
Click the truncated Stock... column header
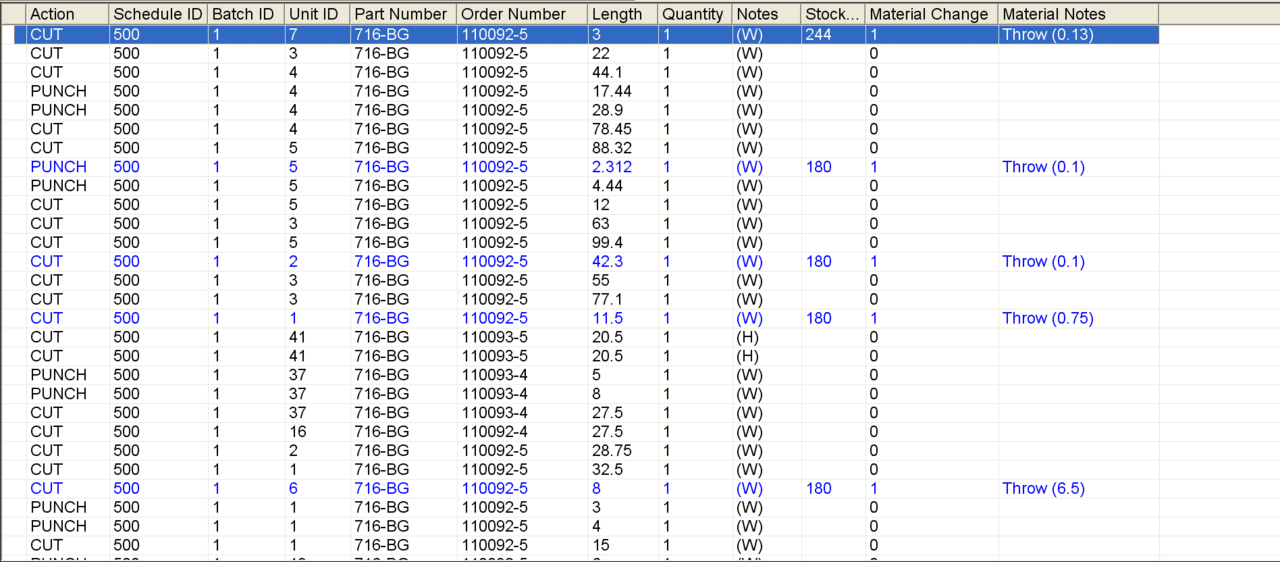[x=833, y=14]
